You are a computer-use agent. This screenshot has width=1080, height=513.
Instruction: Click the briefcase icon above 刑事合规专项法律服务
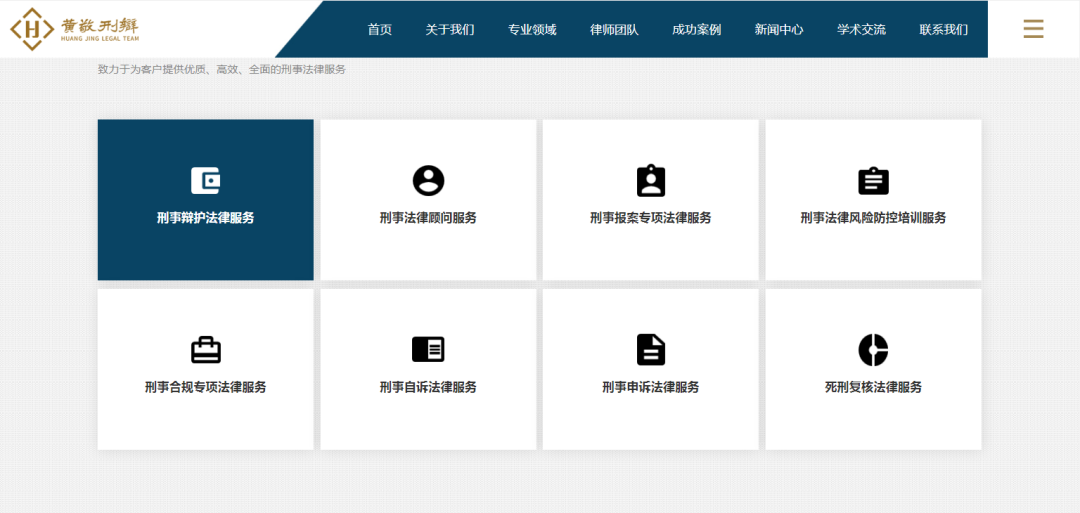[x=205, y=350]
